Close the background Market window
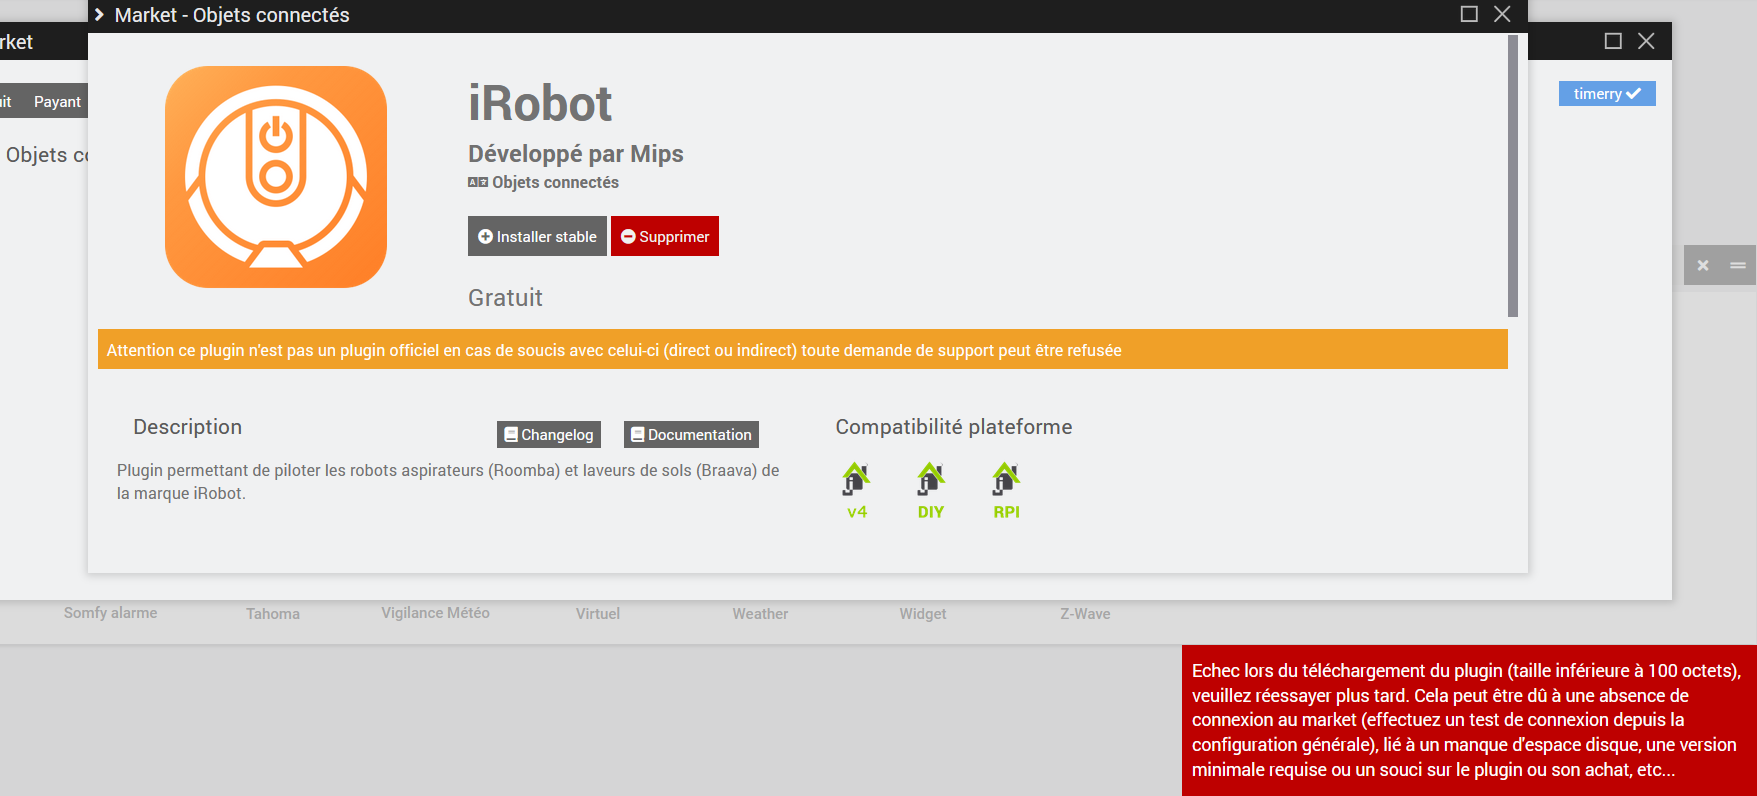 [x=1646, y=41]
